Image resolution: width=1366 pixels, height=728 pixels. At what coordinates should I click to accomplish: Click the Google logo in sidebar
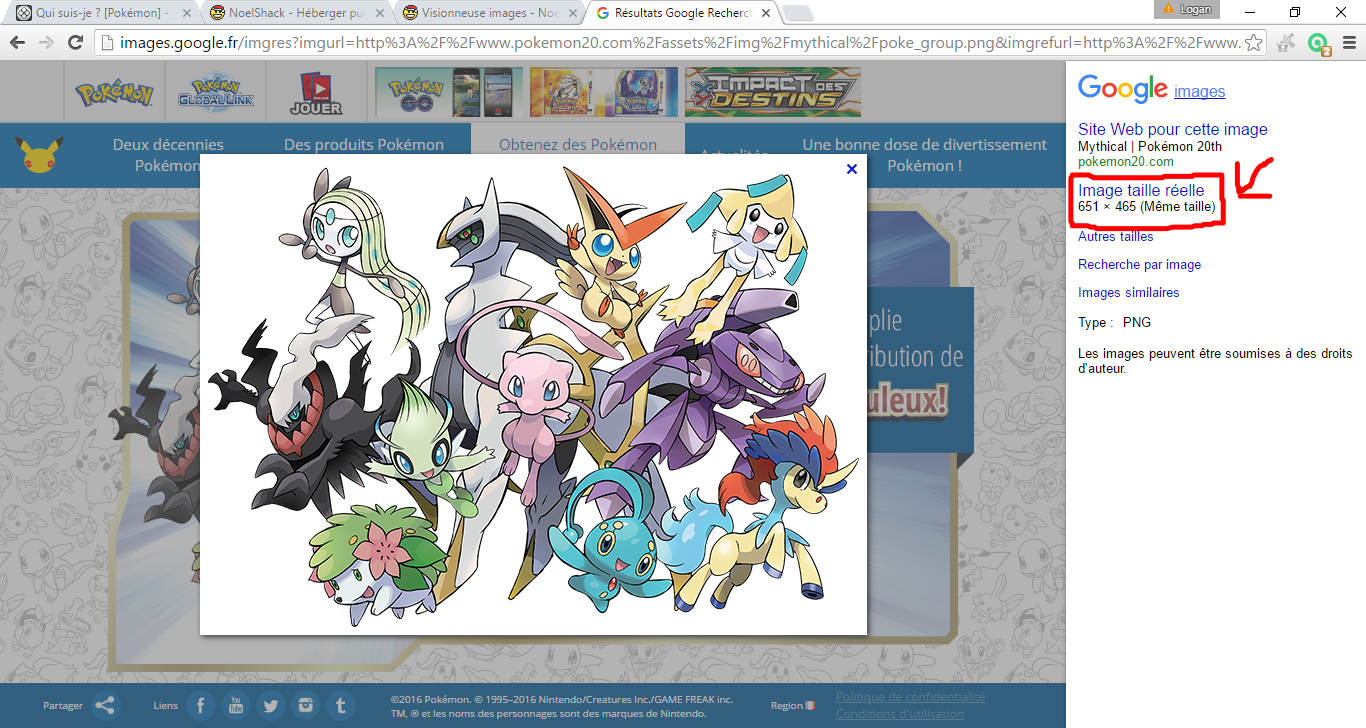(1122, 89)
